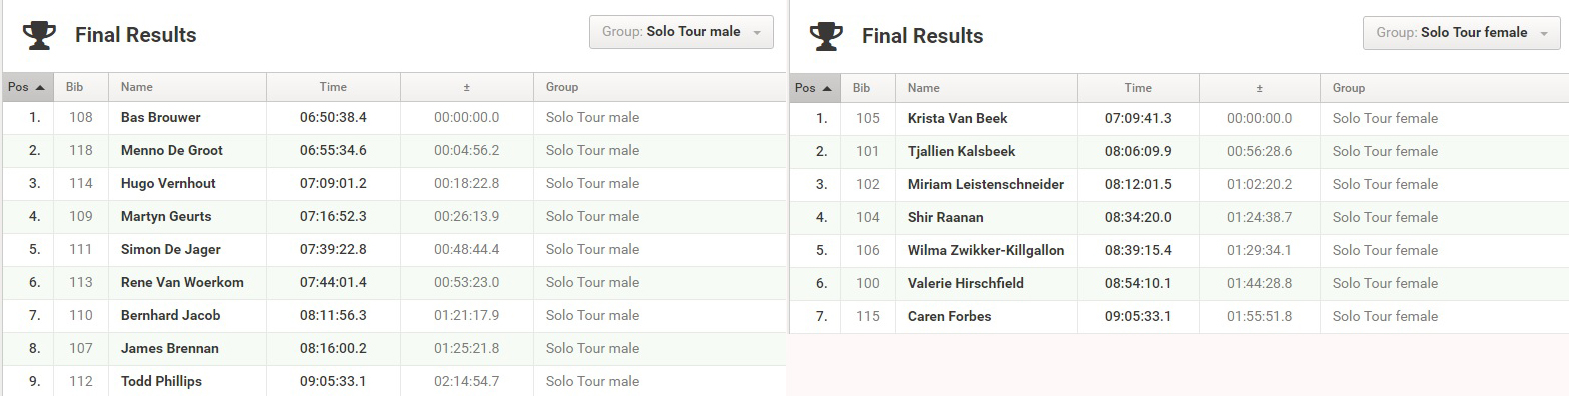Select Bas Brouwer's result row
Image resolution: width=1569 pixels, height=396 pixels.
394,117
